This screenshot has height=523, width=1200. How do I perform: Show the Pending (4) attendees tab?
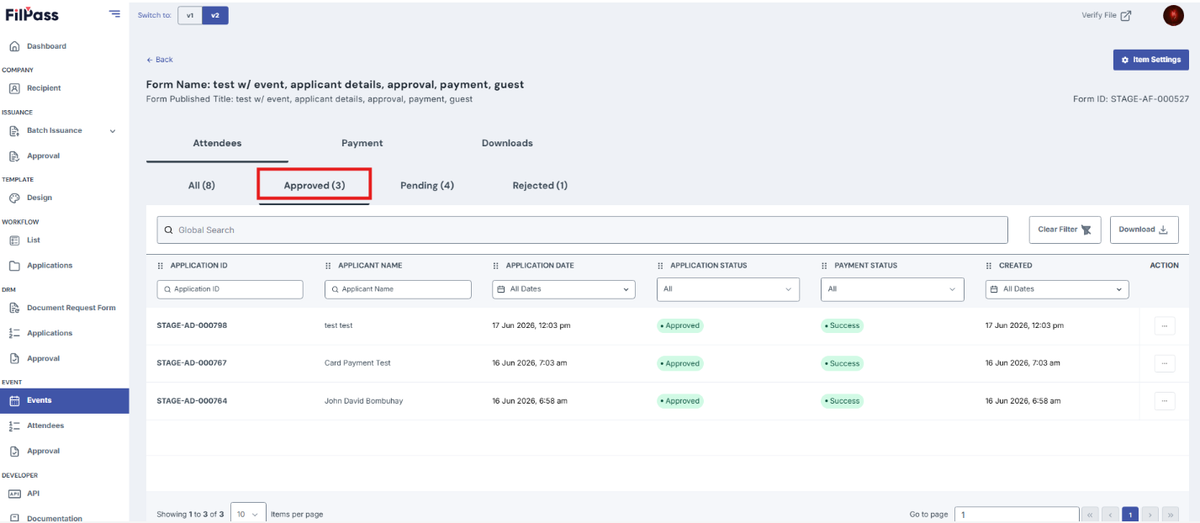point(427,185)
